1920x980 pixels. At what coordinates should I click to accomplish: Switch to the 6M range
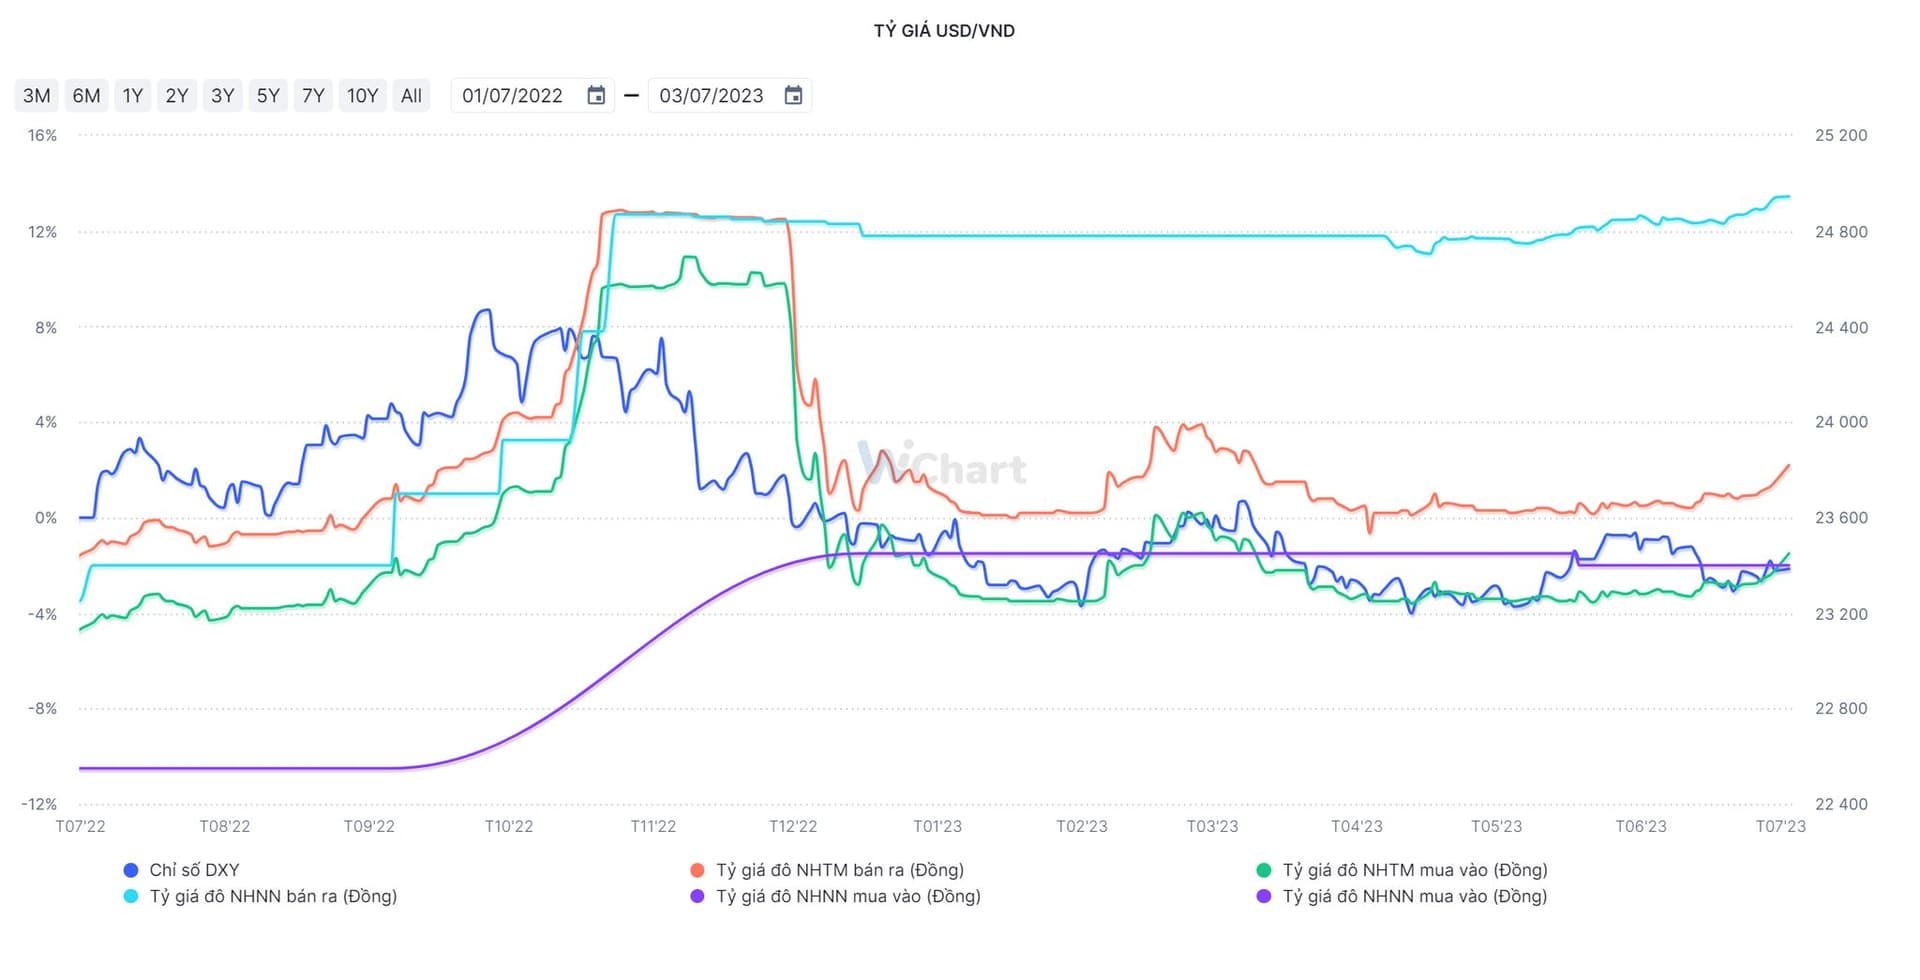pos(86,96)
